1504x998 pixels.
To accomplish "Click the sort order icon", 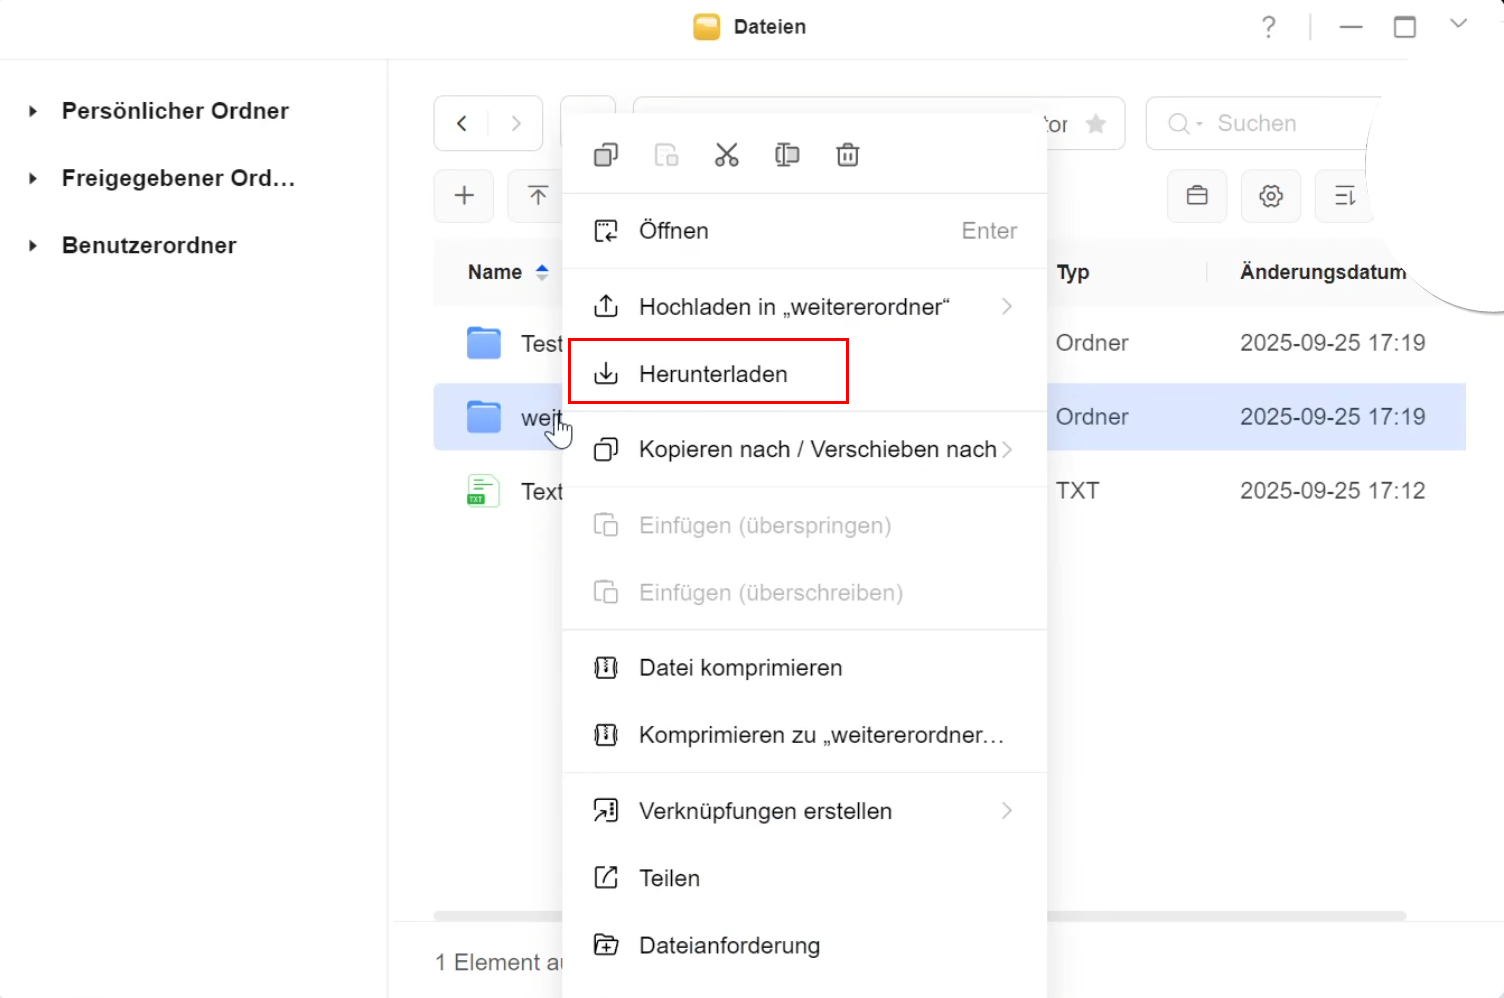I will coord(1344,195).
